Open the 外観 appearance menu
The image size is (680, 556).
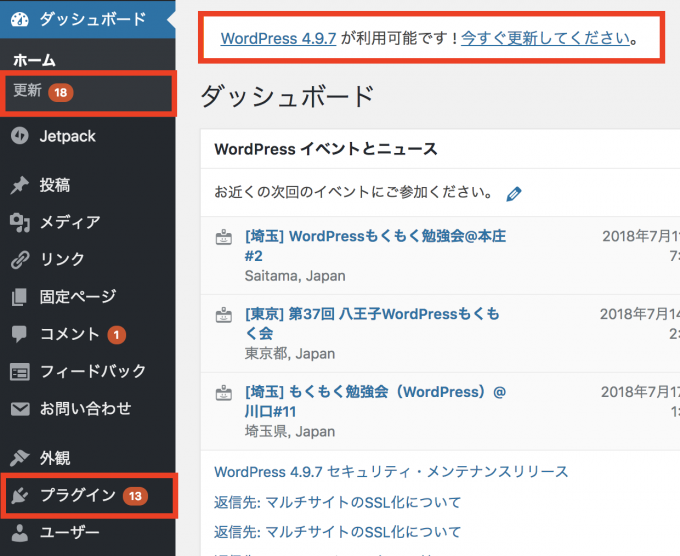[88, 458]
